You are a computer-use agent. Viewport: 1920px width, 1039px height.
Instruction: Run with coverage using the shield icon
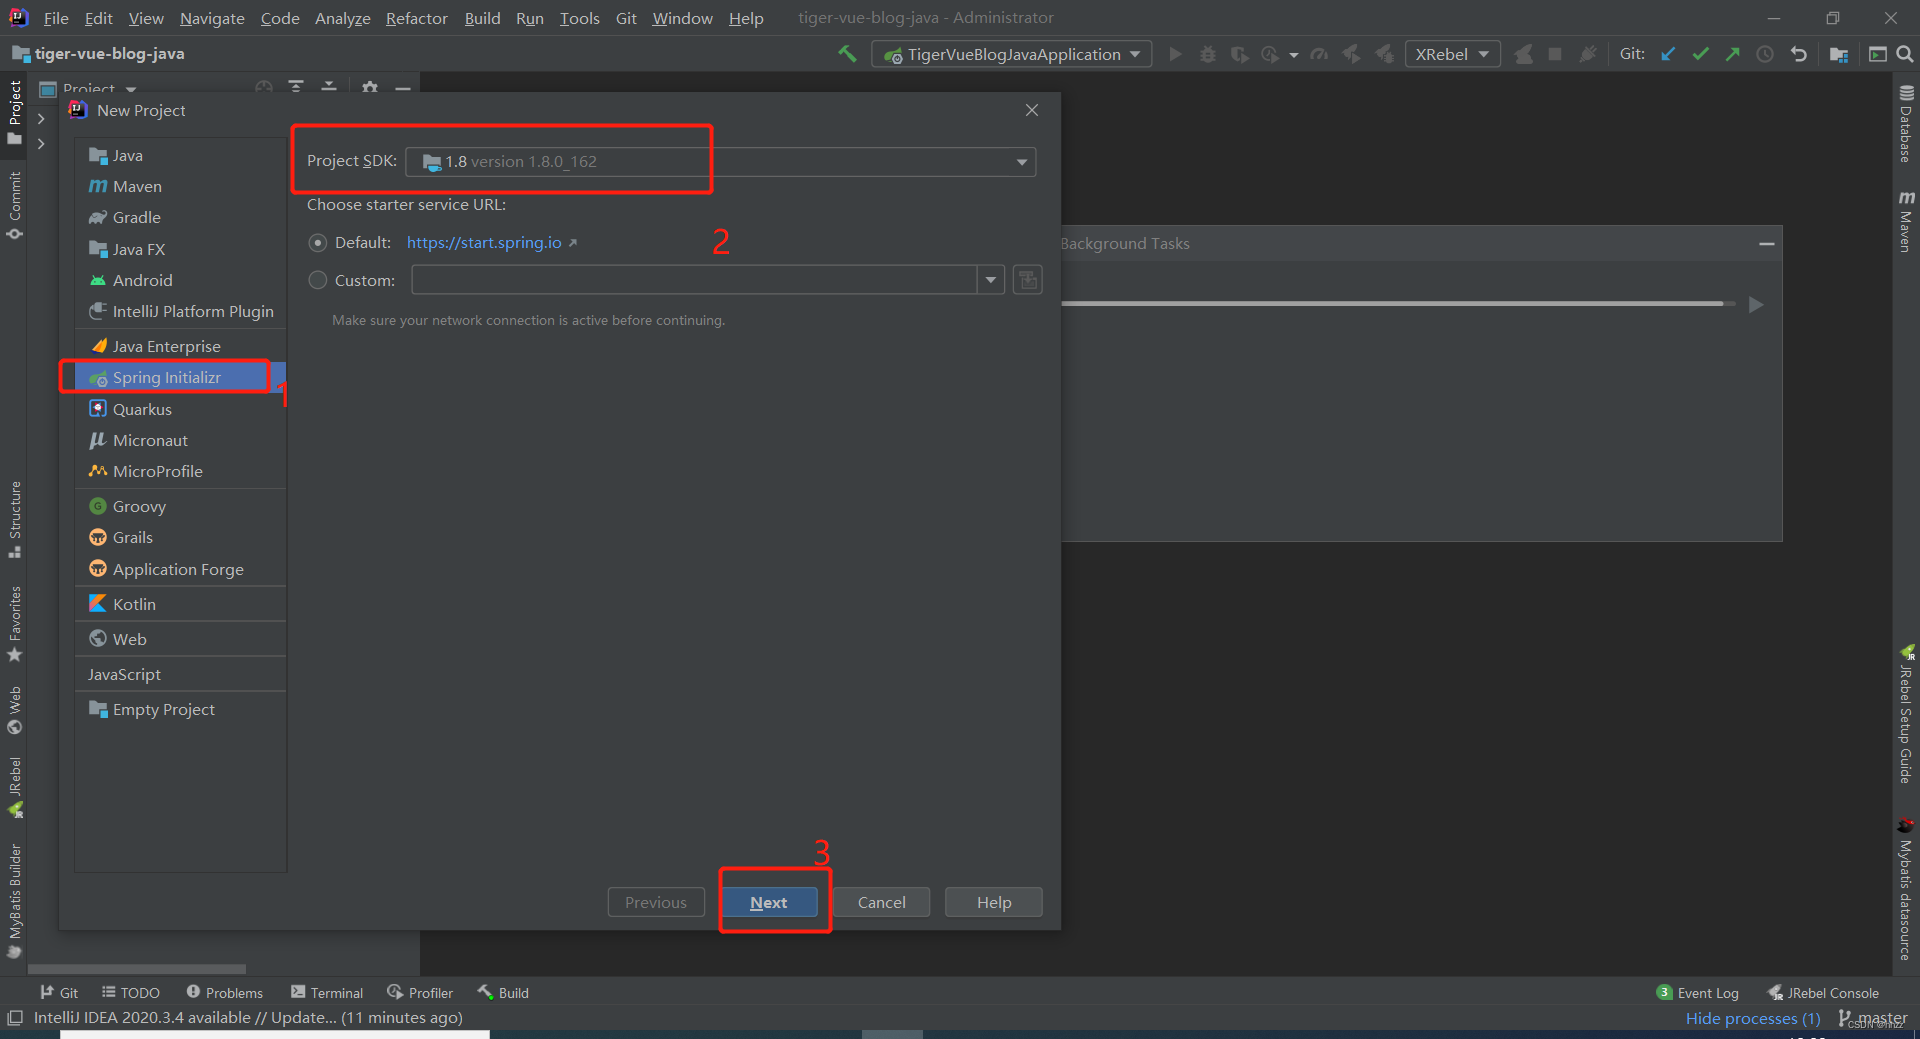1239,54
